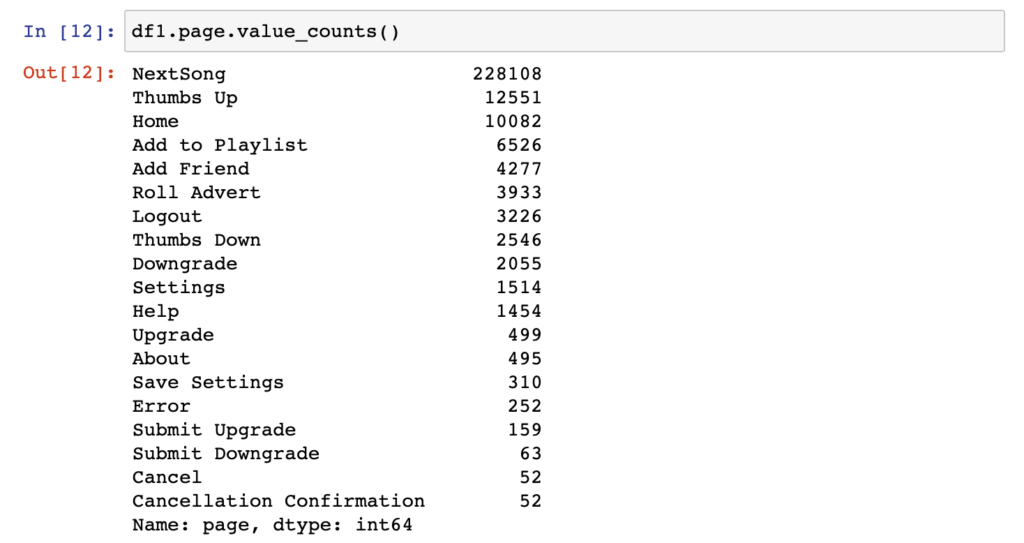The image size is (1024, 543).
Task: Click the Thumbs Down row
Action: 337,240
